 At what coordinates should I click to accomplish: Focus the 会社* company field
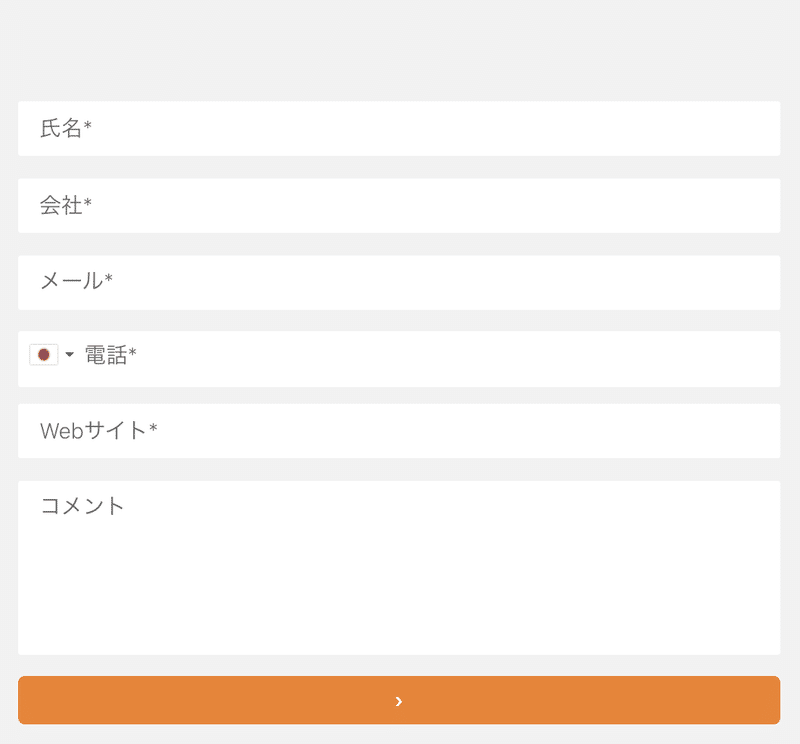click(400, 205)
